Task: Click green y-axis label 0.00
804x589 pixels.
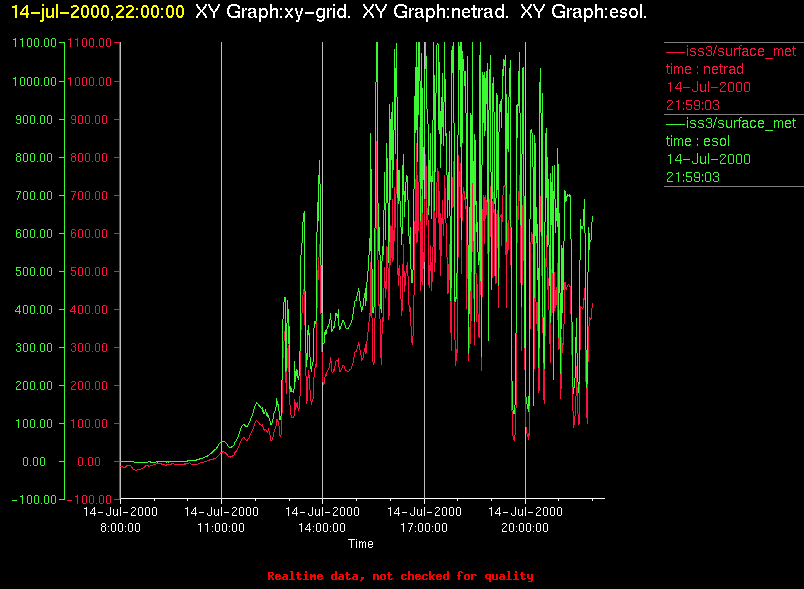Action: (x=34, y=461)
